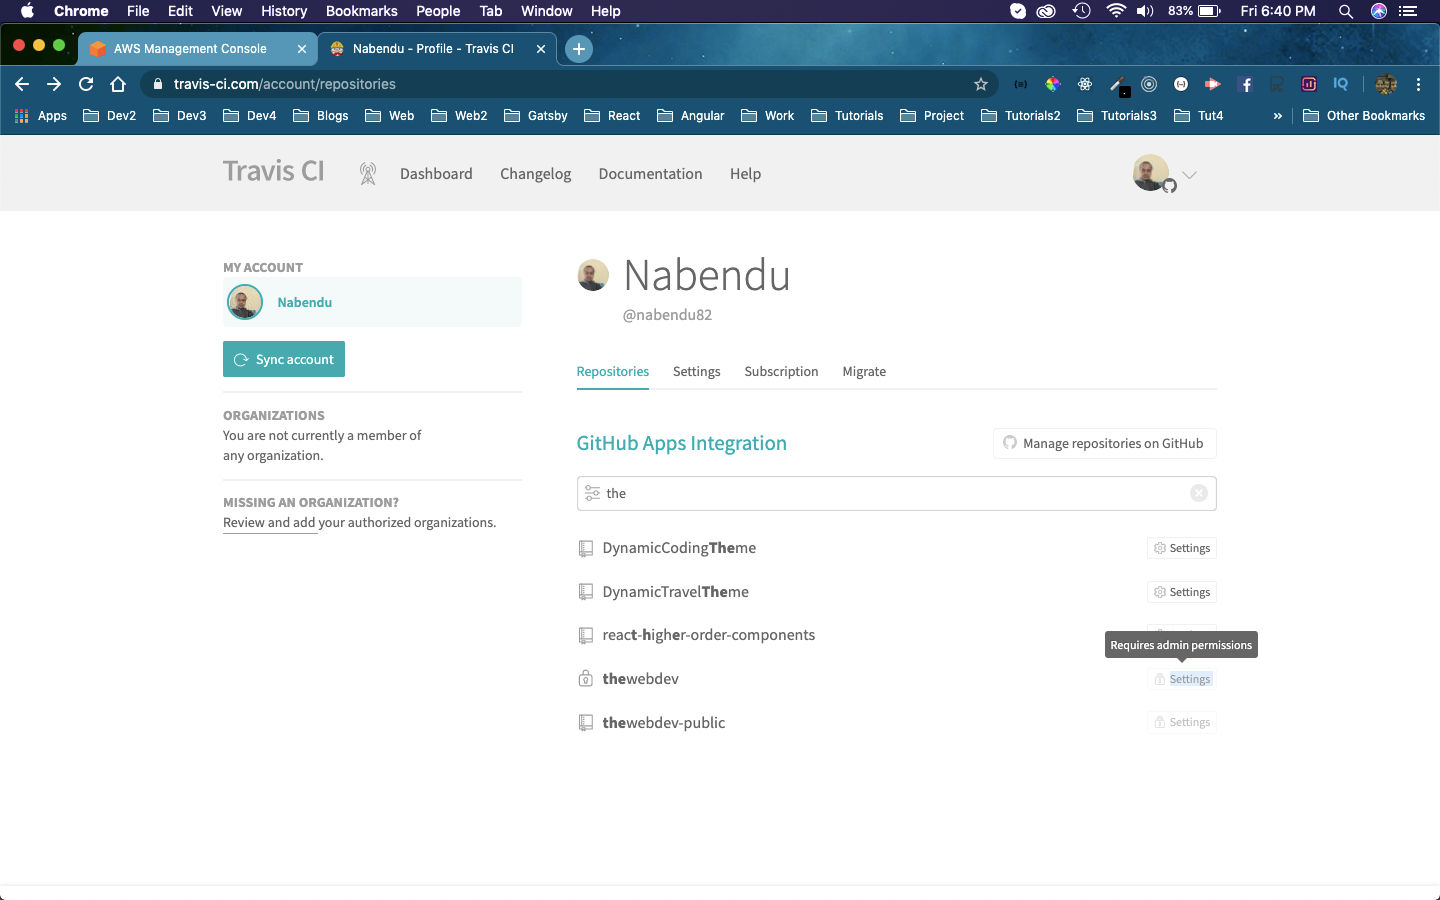Open the Dashboard link
The width and height of the screenshot is (1440, 900).
click(x=436, y=174)
